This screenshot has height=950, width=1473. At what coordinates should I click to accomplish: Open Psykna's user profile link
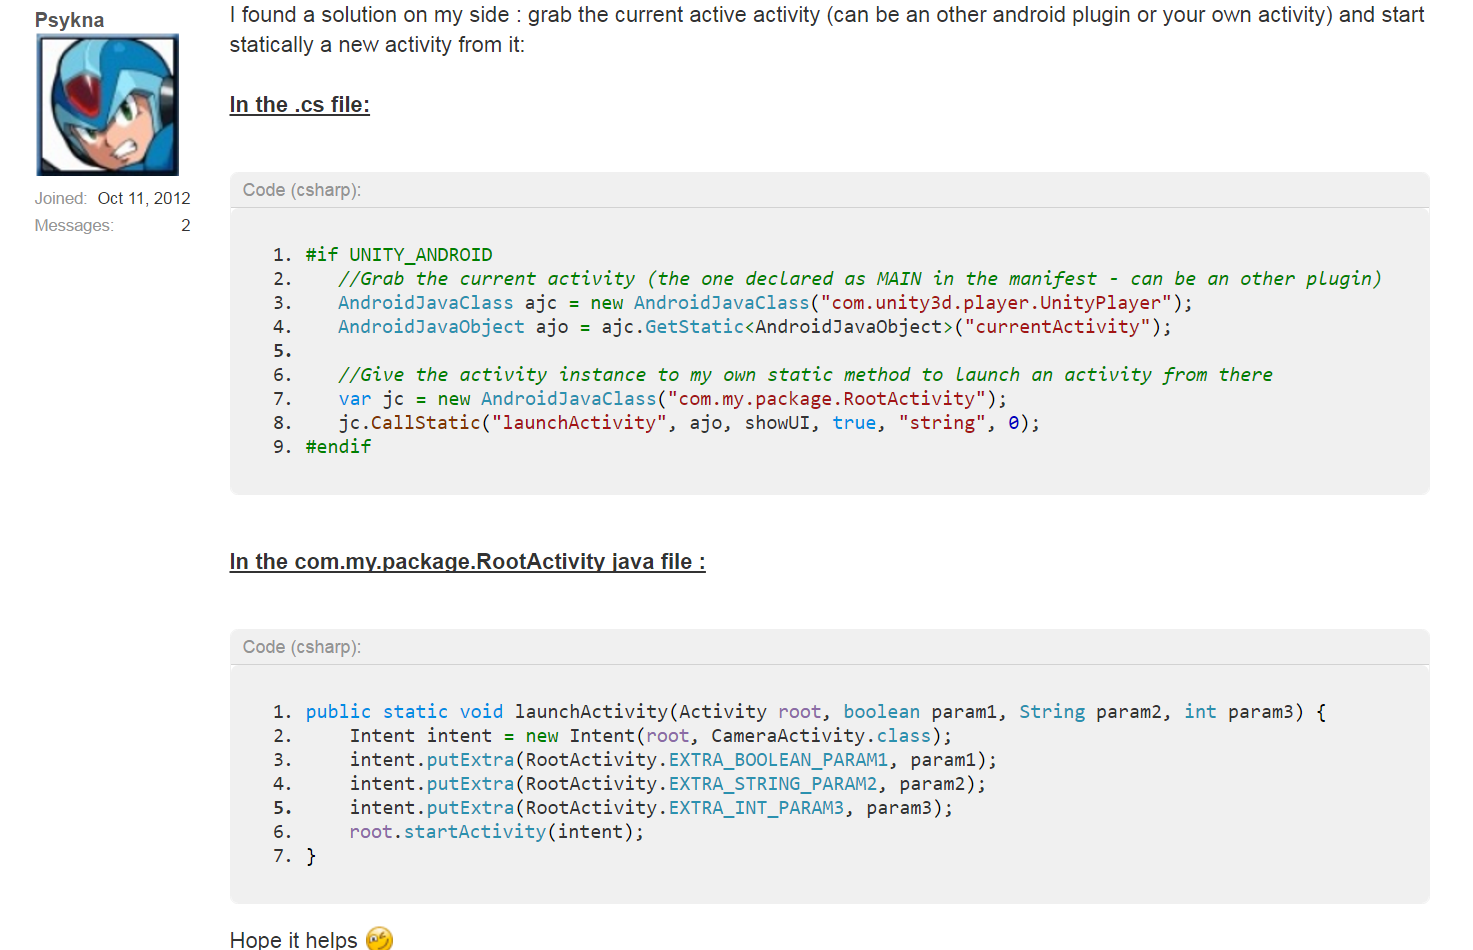(69, 20)
